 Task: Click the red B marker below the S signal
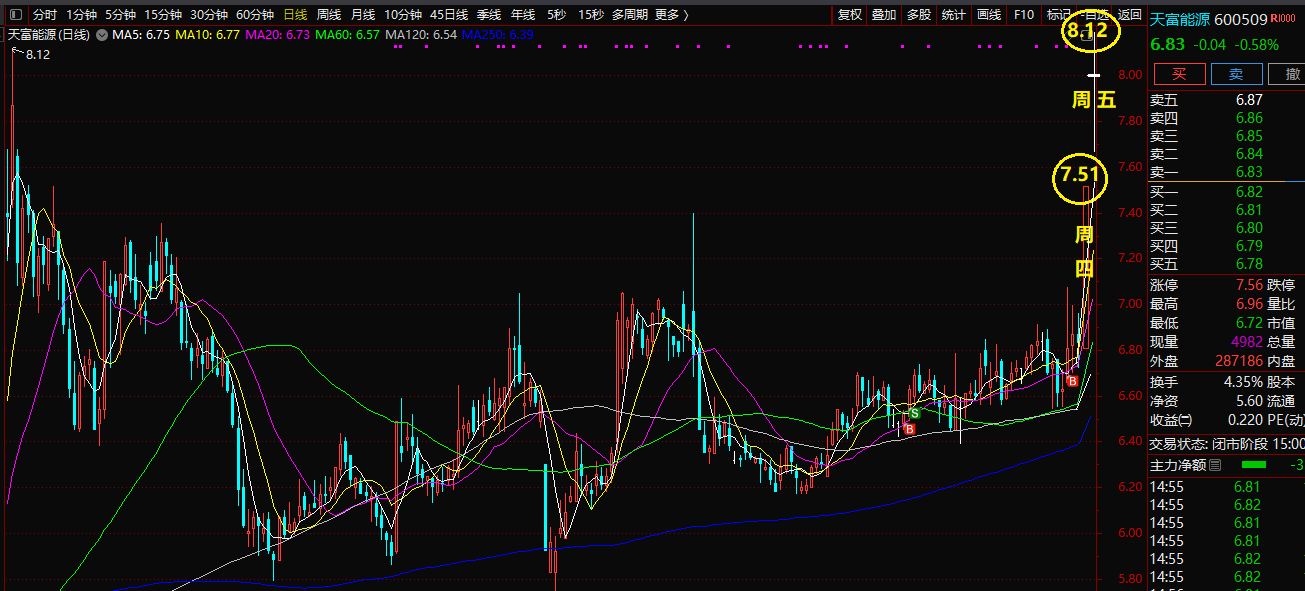(909, 429)
